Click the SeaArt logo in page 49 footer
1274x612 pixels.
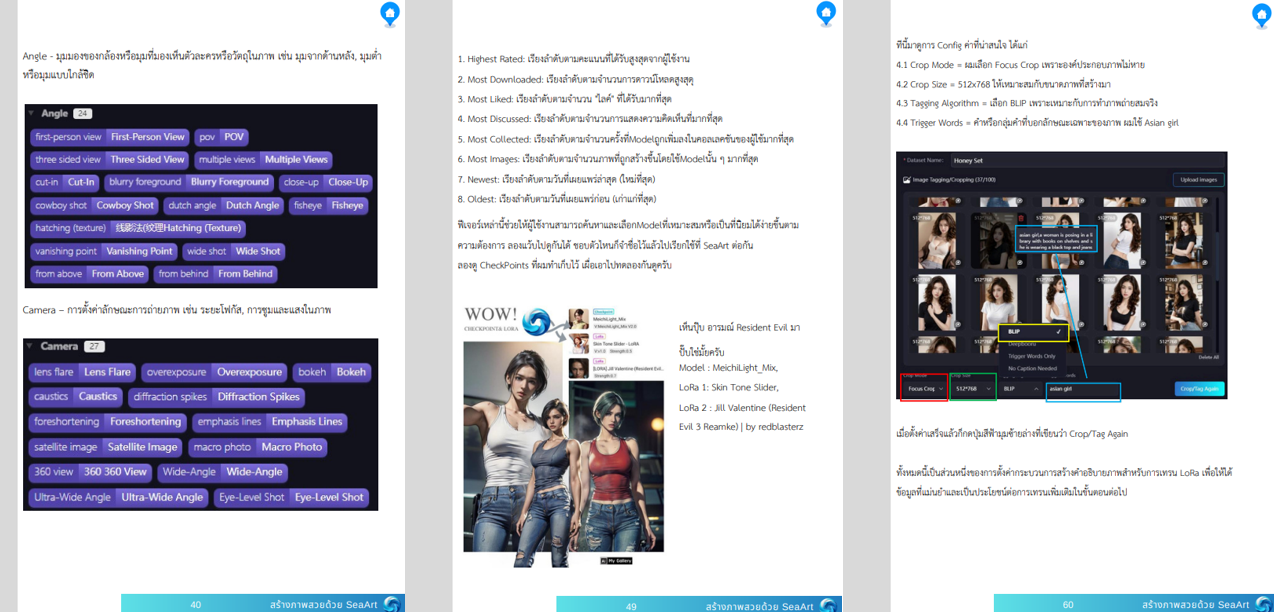[x=828, y=606]
